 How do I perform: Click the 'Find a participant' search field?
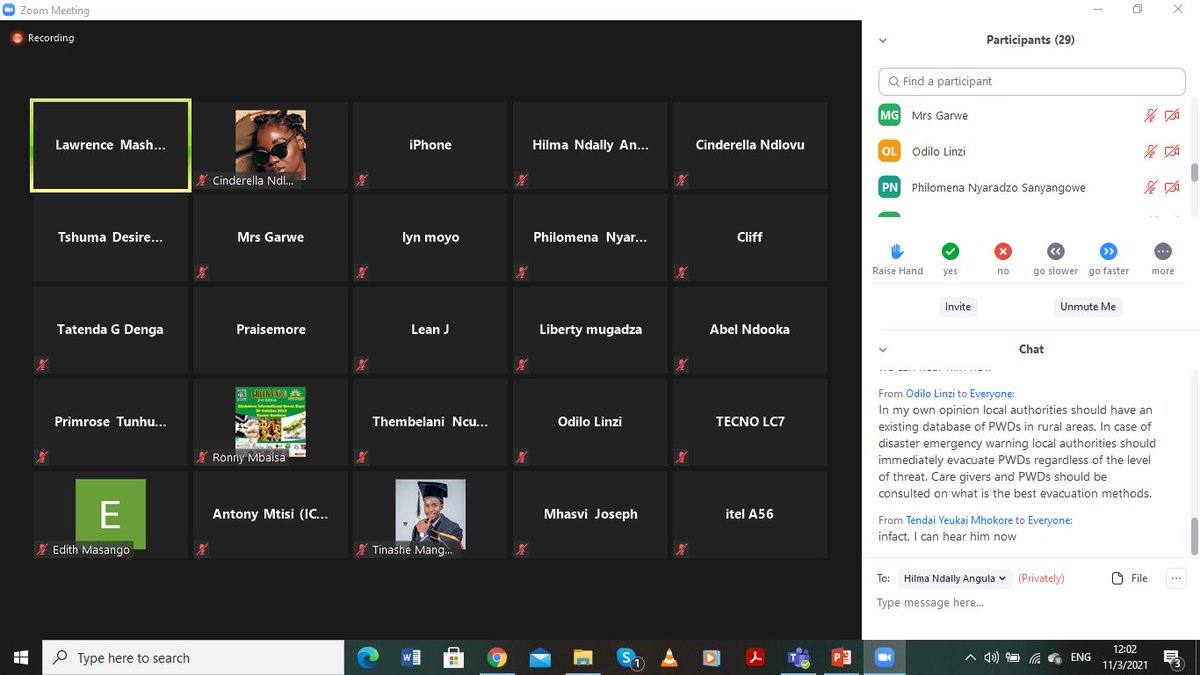[x=1032, y=81]
